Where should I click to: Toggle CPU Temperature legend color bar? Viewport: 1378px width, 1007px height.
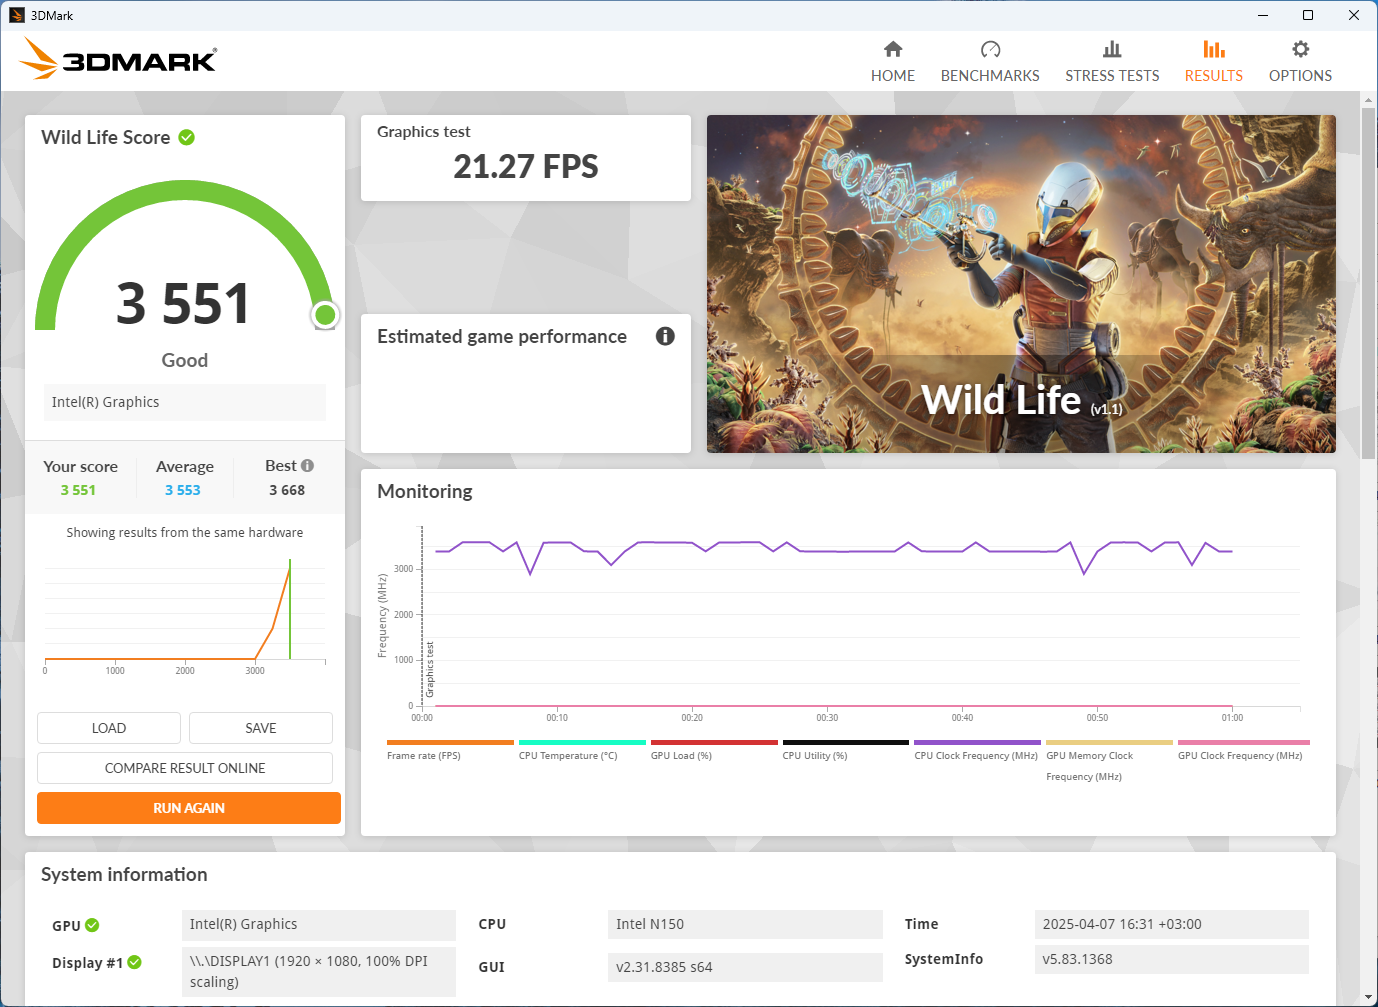coord(582,743)
